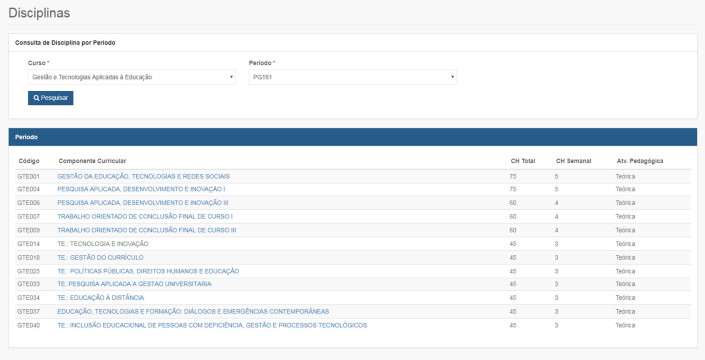Click CH Semanal value in GTE006 row
The height and width of the screenshot is (360, 705).
point(557,203)
